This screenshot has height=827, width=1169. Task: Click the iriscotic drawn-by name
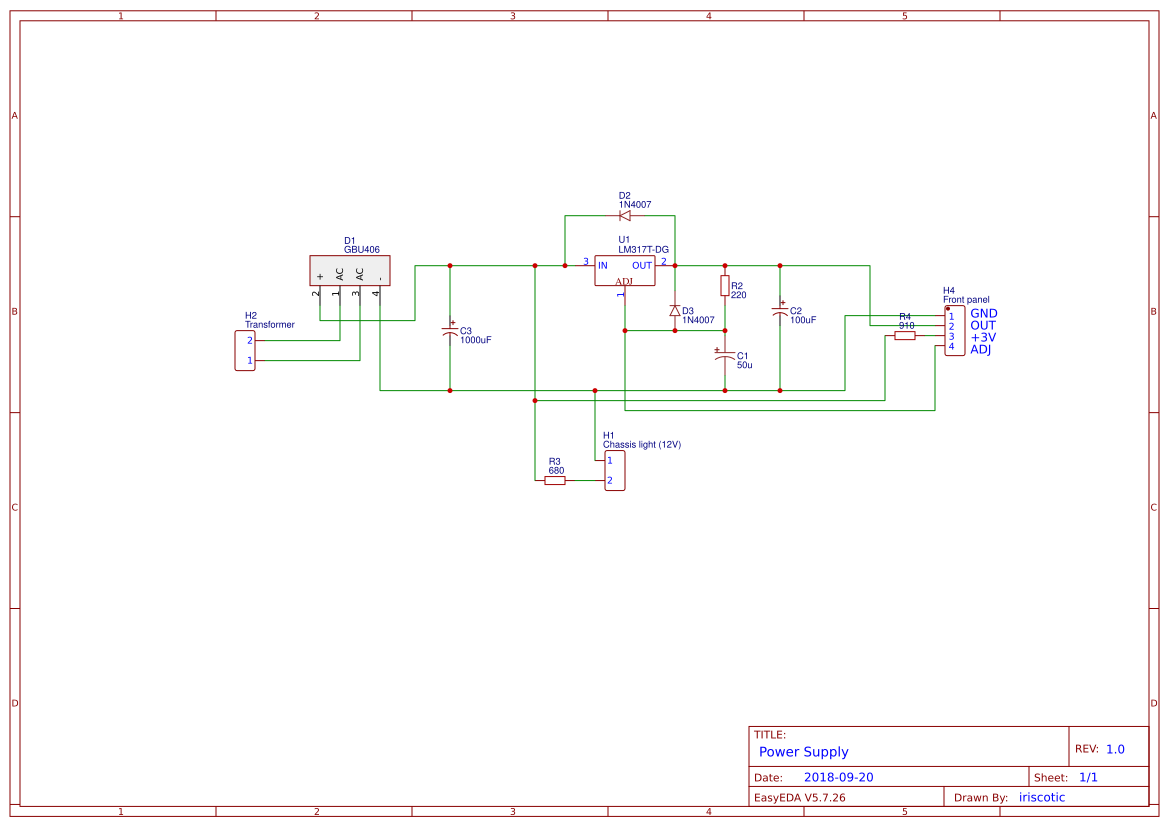pyautogui.click(x=1041, y=797)
